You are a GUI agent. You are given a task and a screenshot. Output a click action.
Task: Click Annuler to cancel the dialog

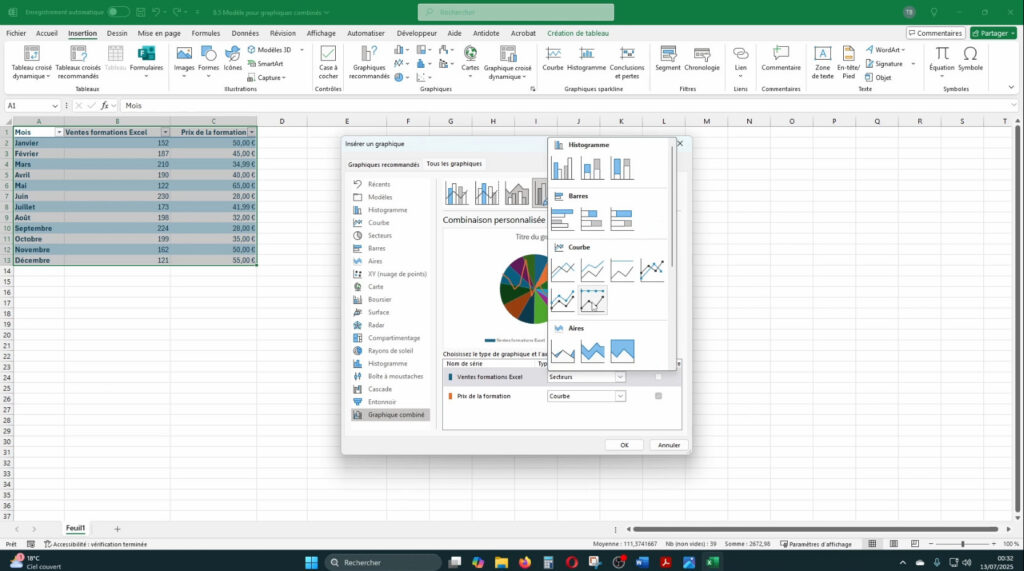[668, 445]
